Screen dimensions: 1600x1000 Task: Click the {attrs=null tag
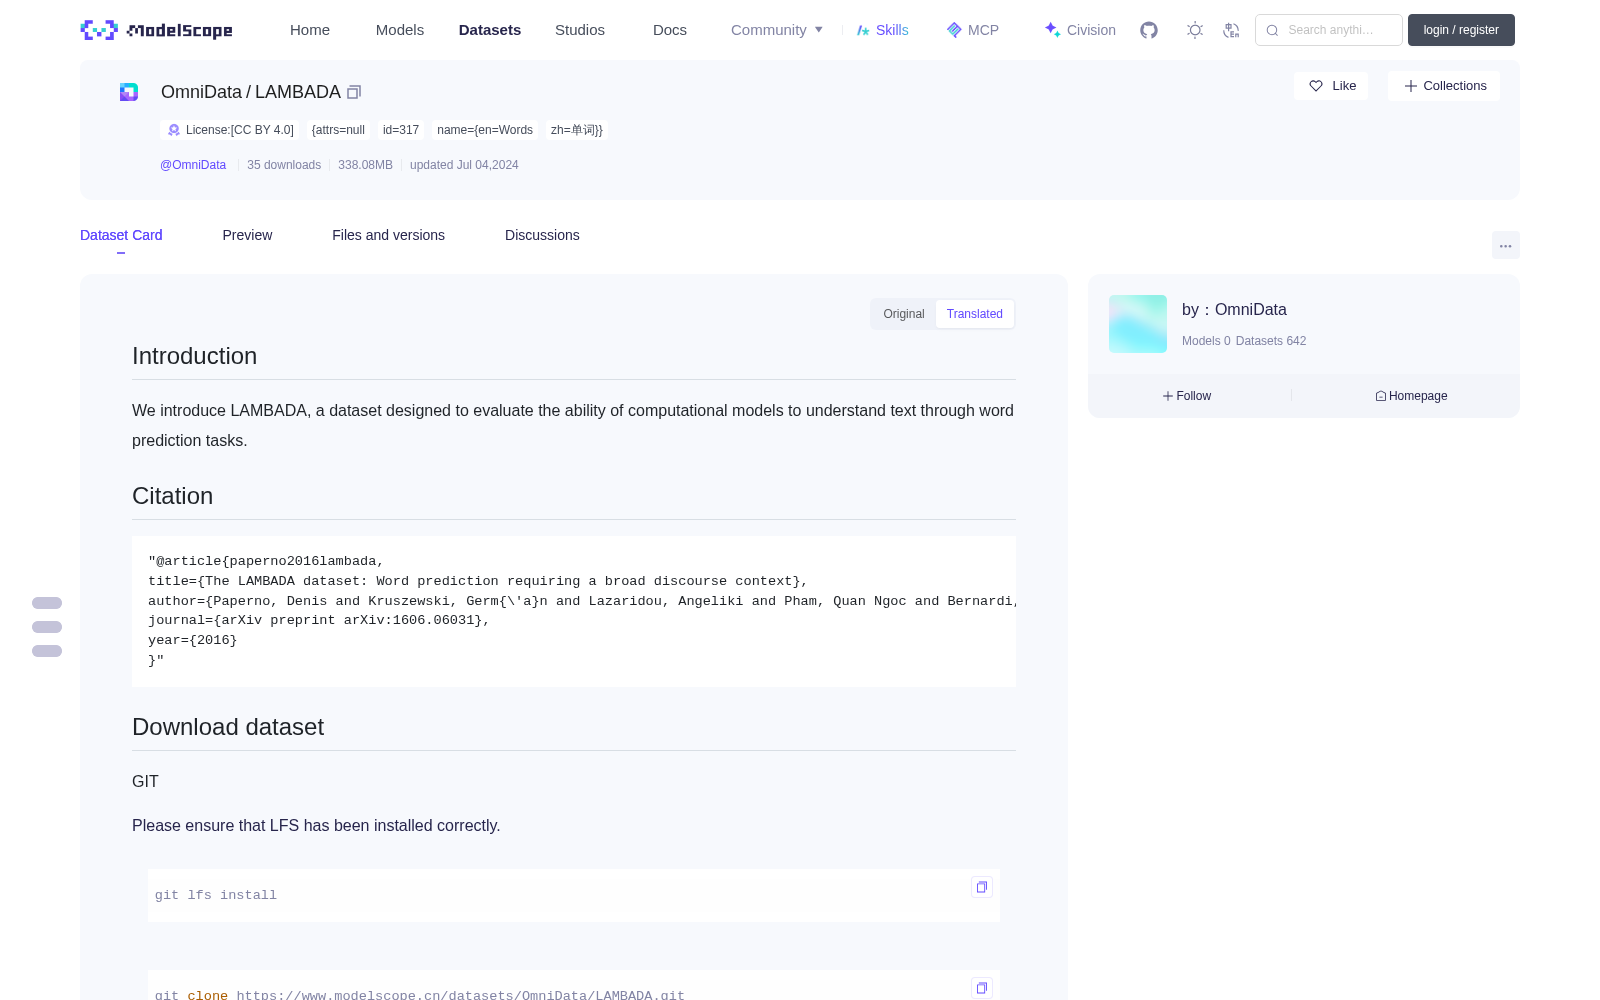pyautogui.click(x=338, y=130)
